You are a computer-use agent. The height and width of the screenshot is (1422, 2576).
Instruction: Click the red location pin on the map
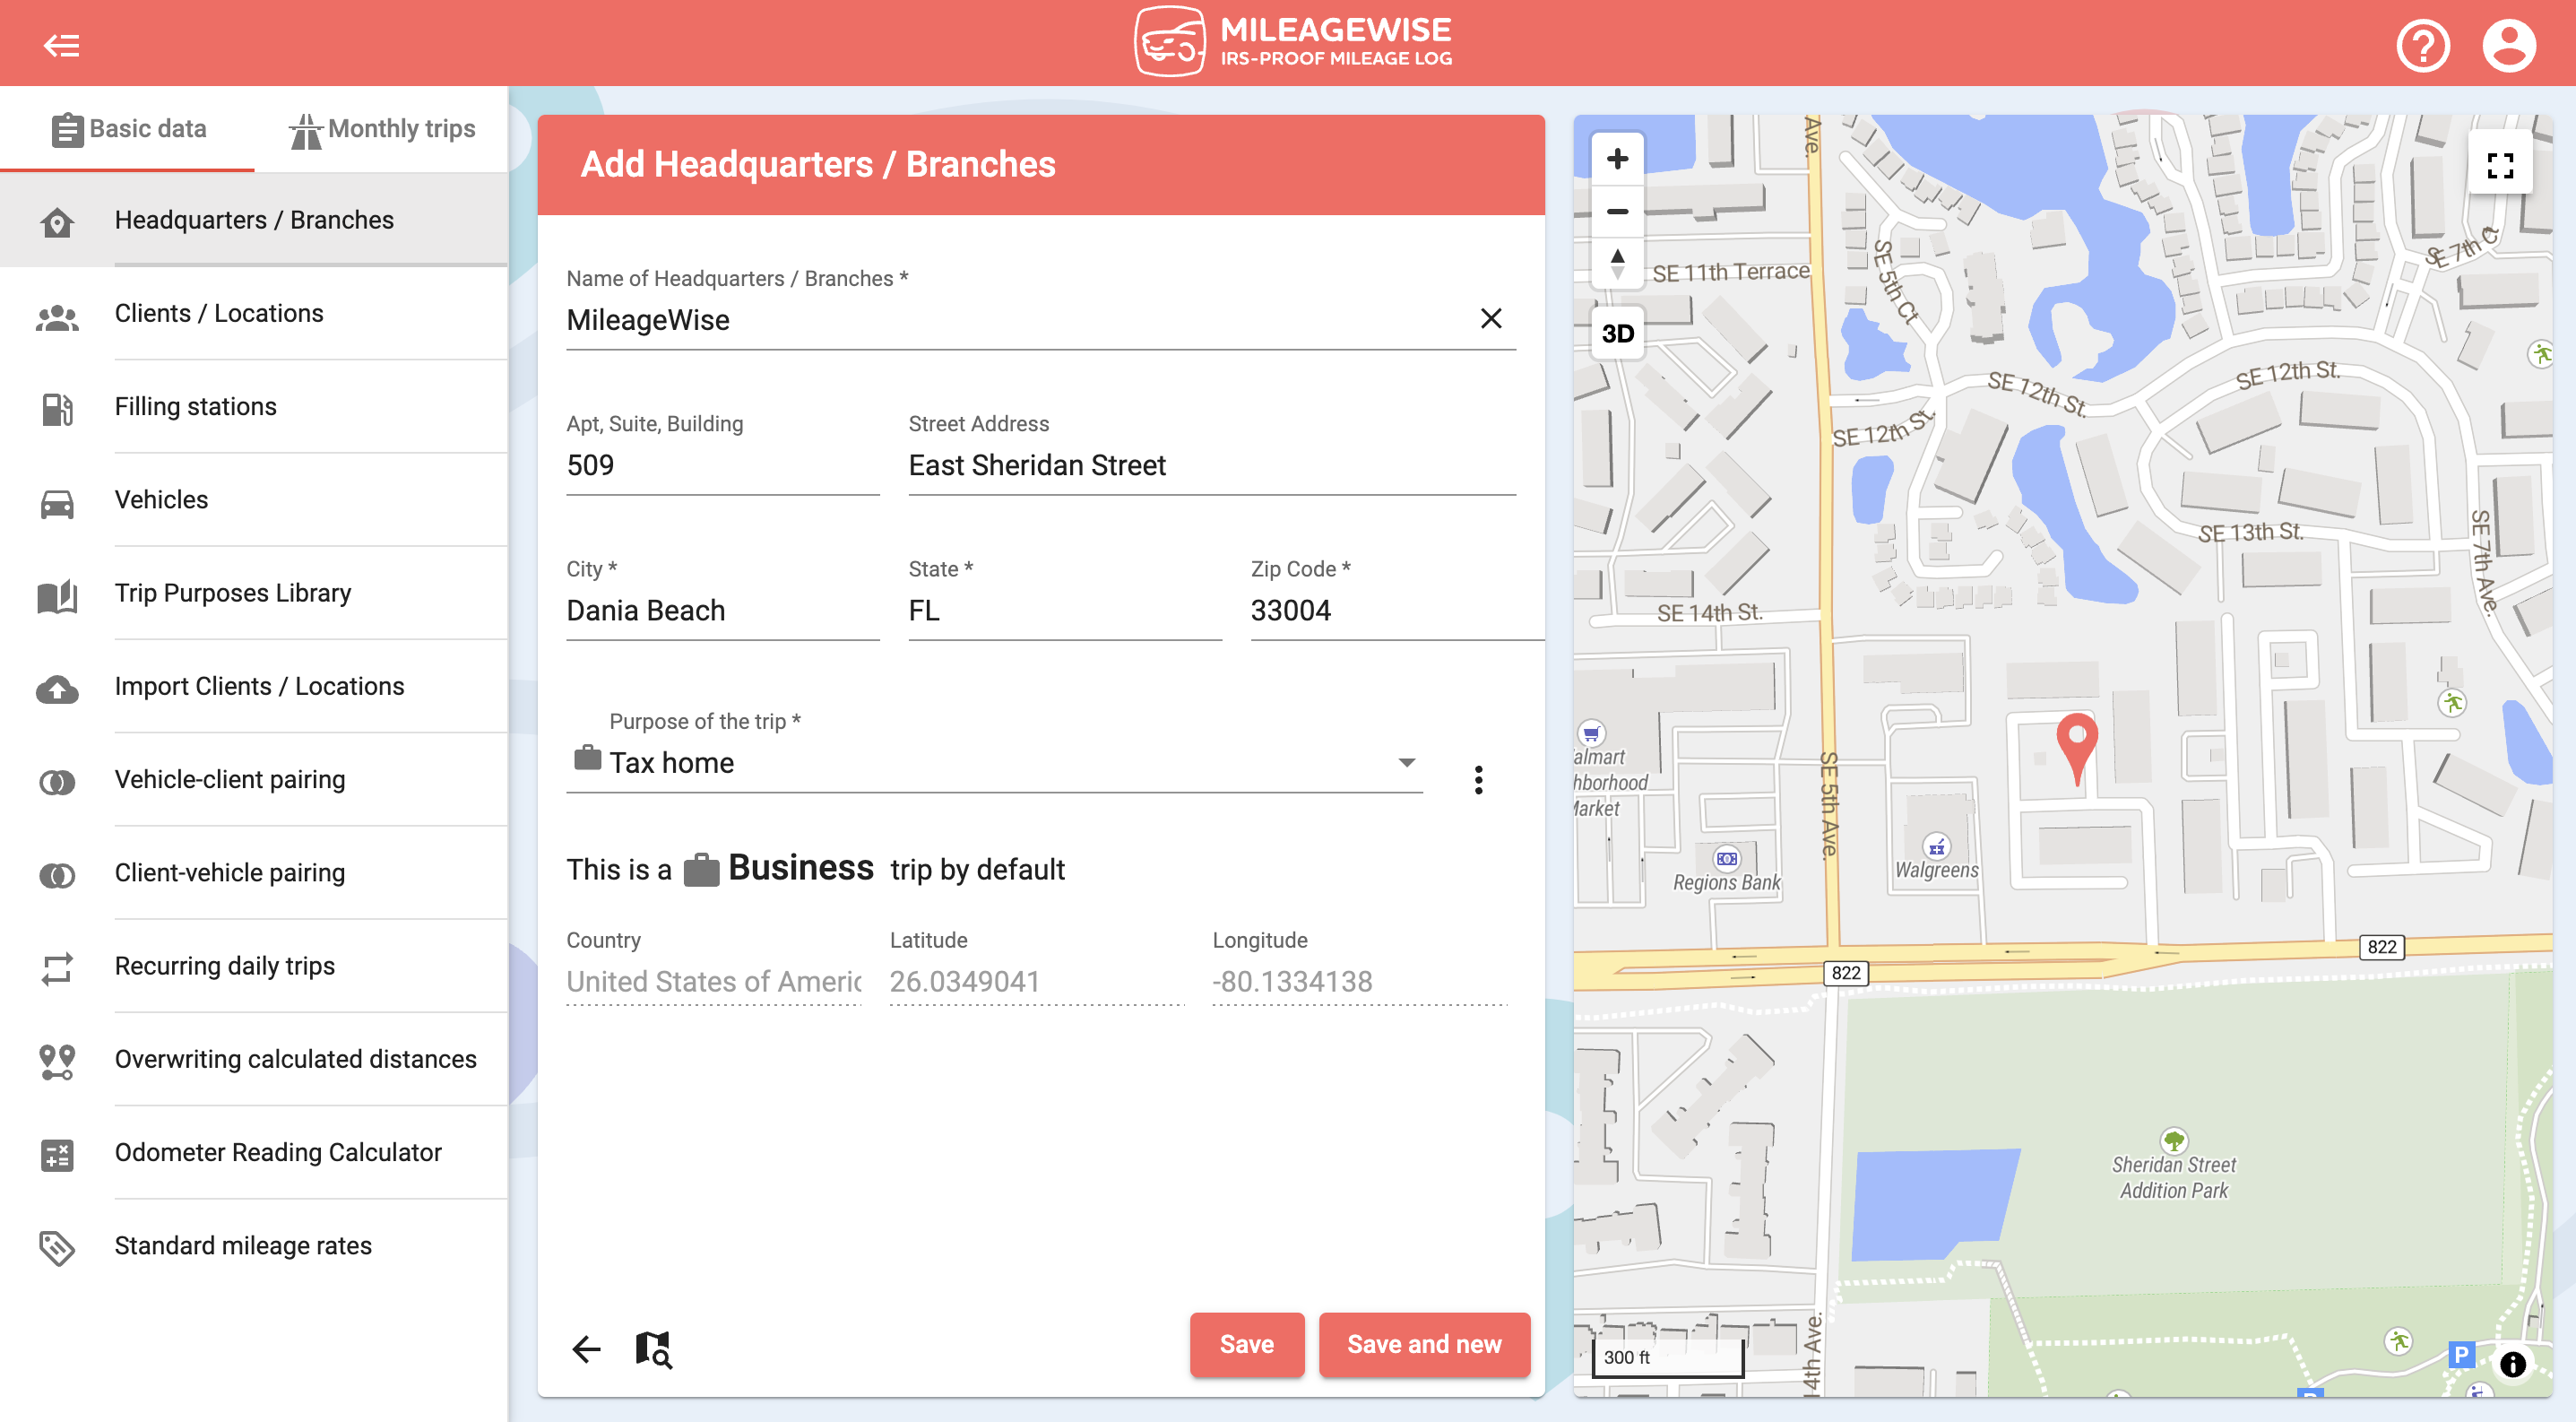point(2076,749)
